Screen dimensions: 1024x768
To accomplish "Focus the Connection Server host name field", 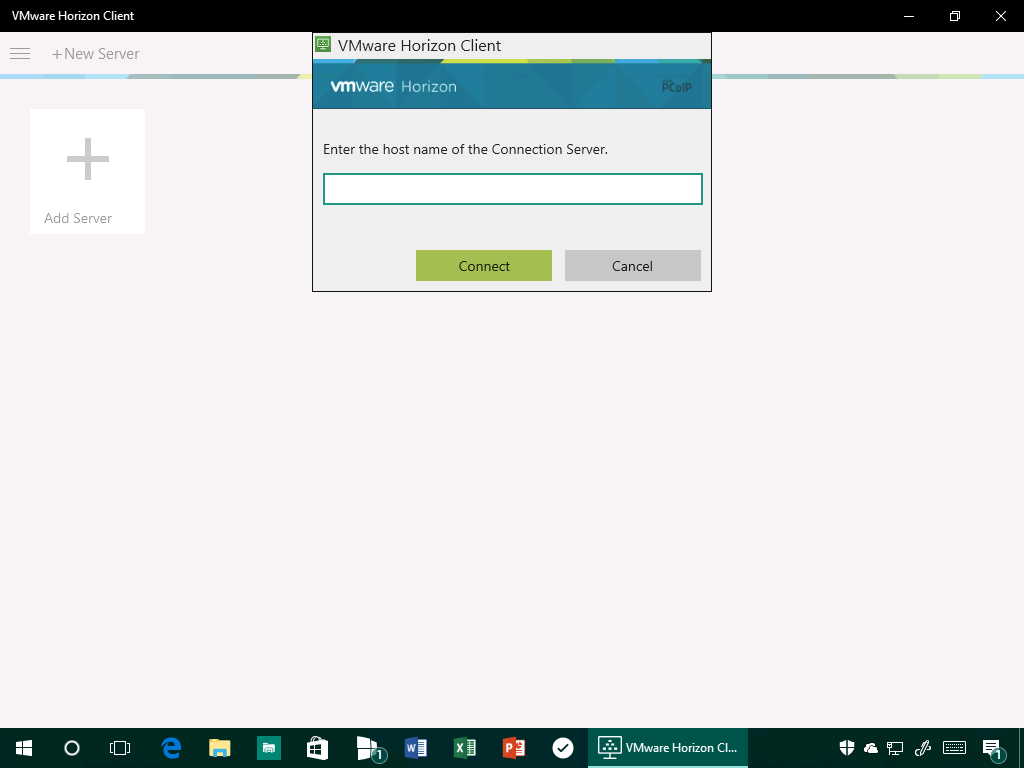I will point(513,189).
